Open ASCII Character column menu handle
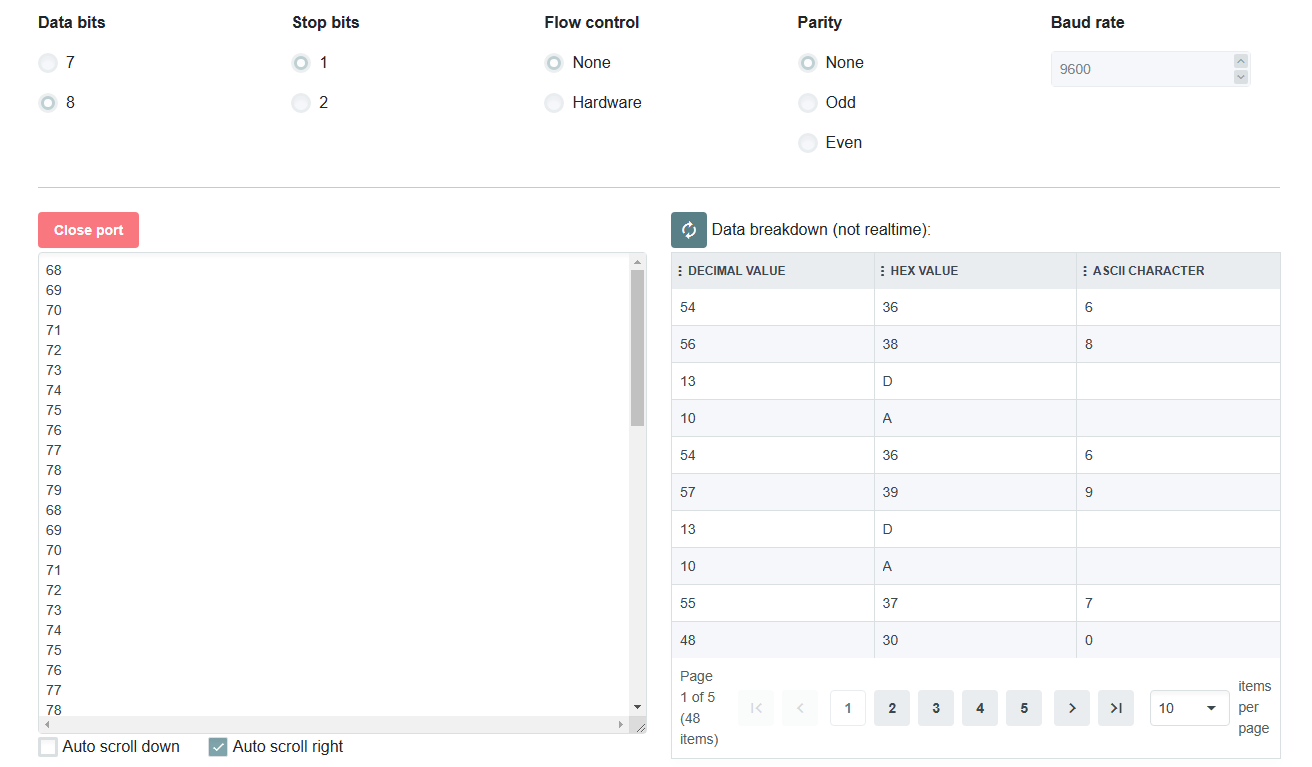Viewport: 1312px width, 767px height. [1085, 271]
